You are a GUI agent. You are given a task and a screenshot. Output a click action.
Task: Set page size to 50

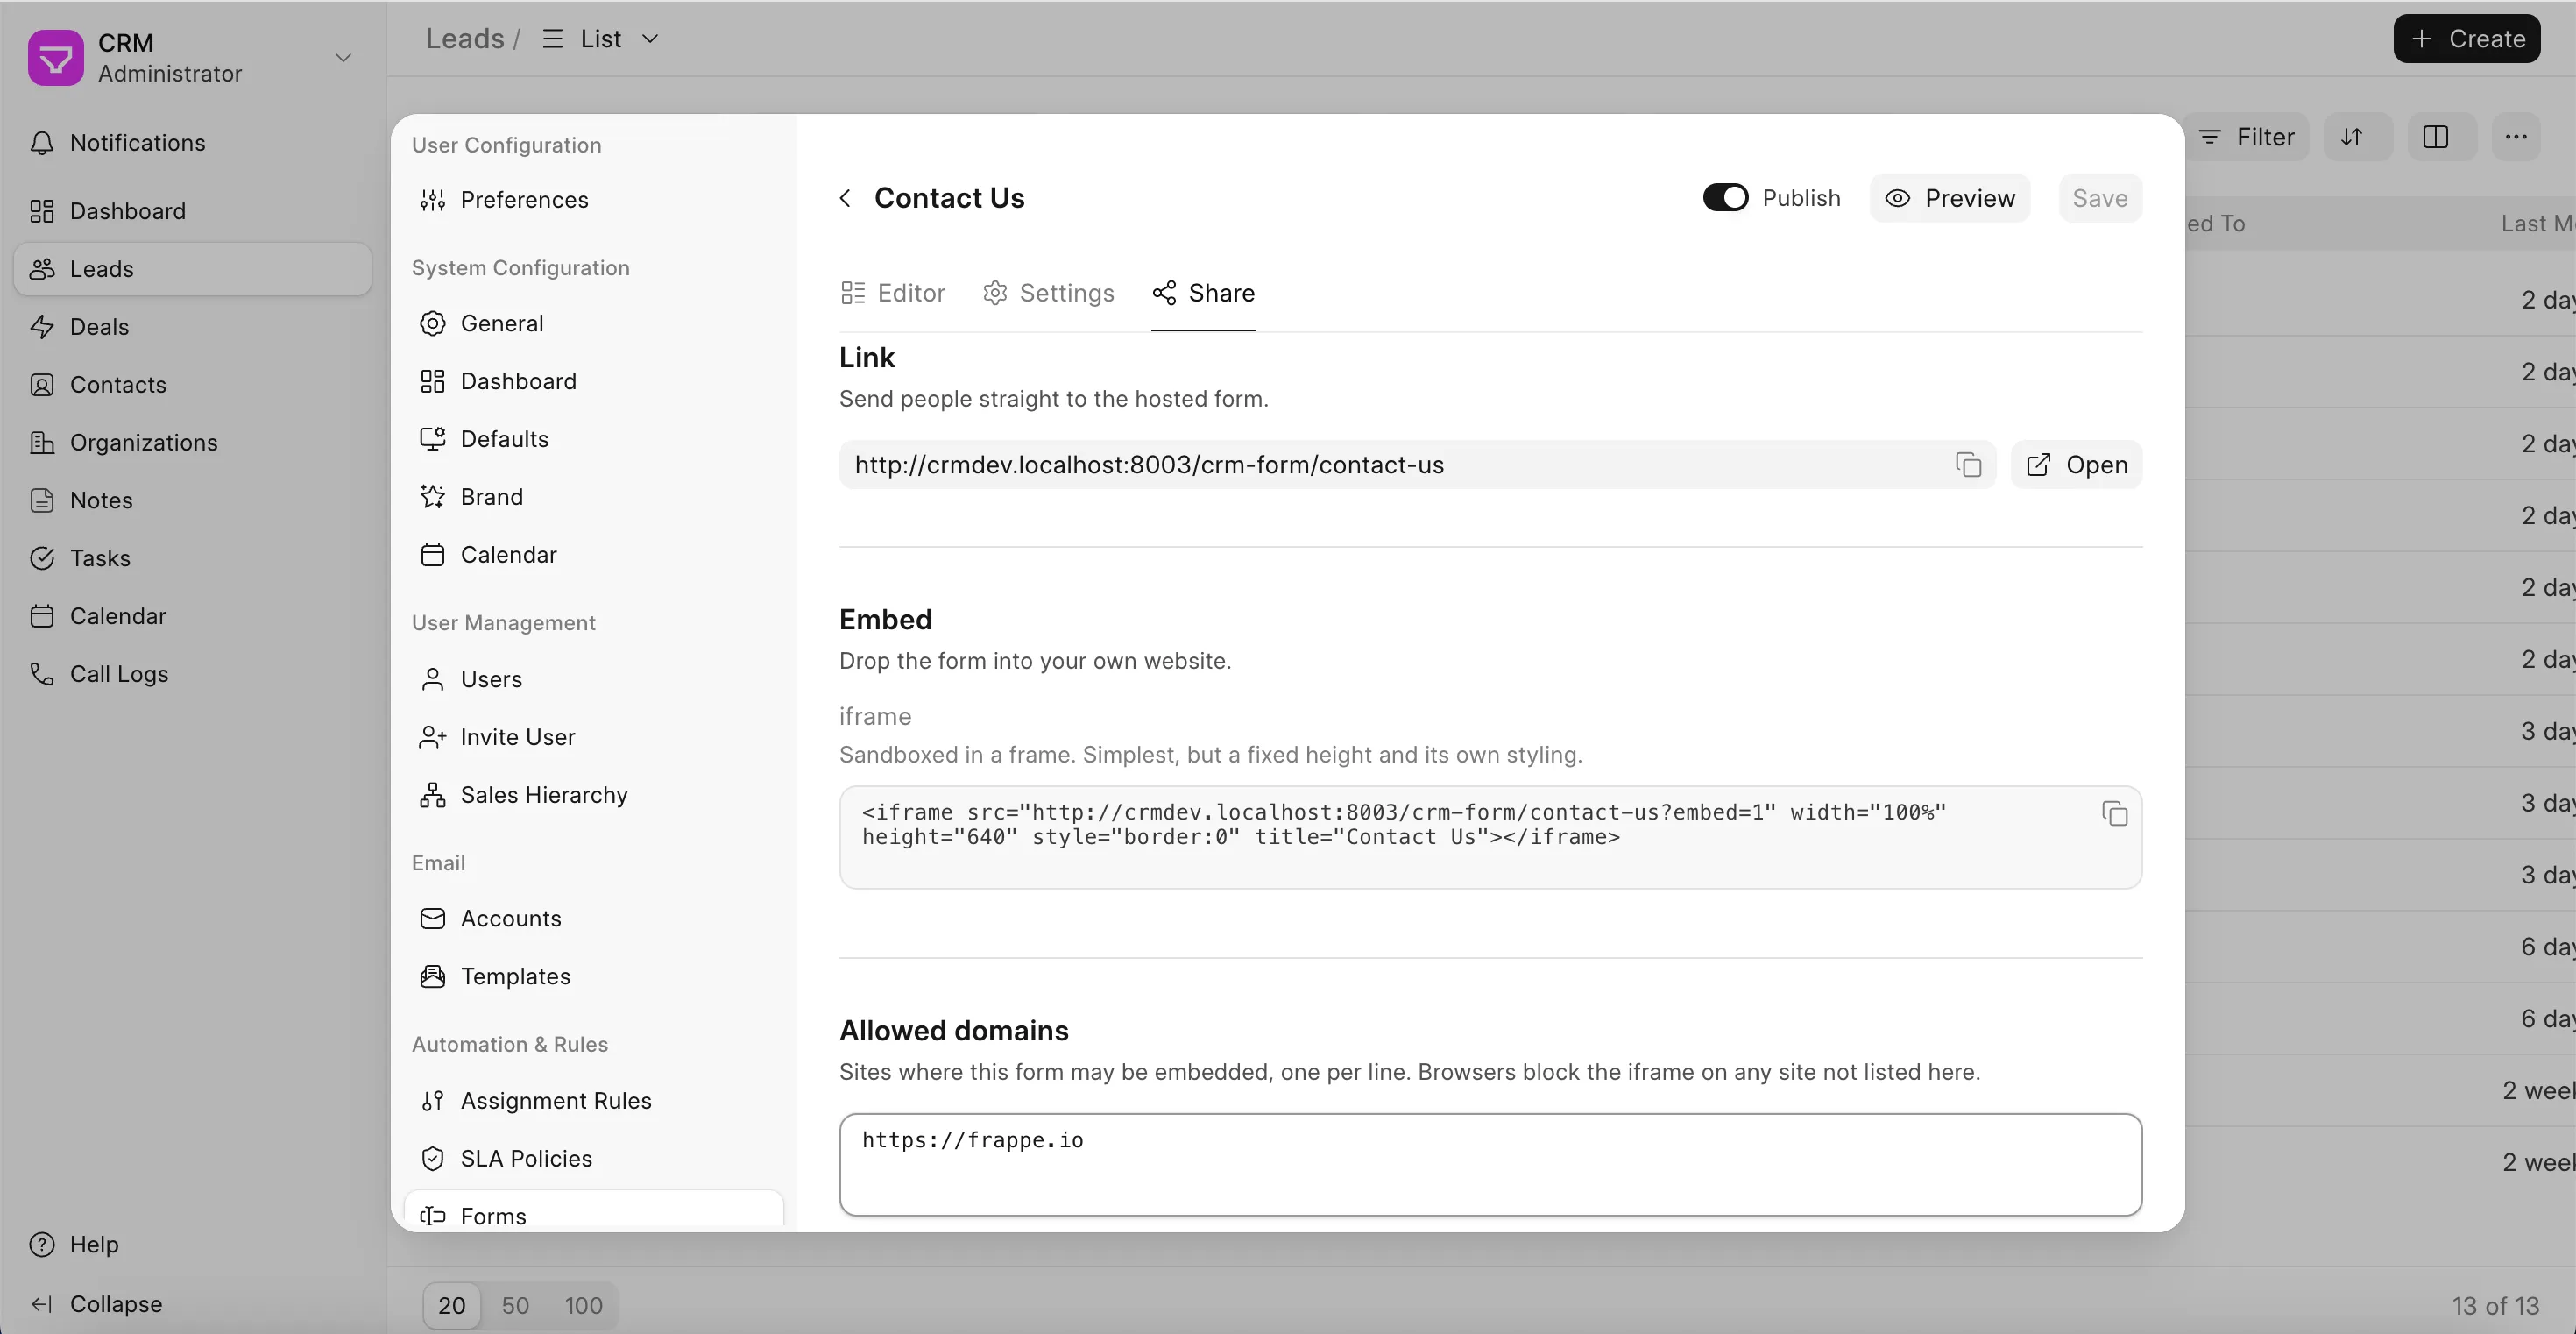(515, 1306)
